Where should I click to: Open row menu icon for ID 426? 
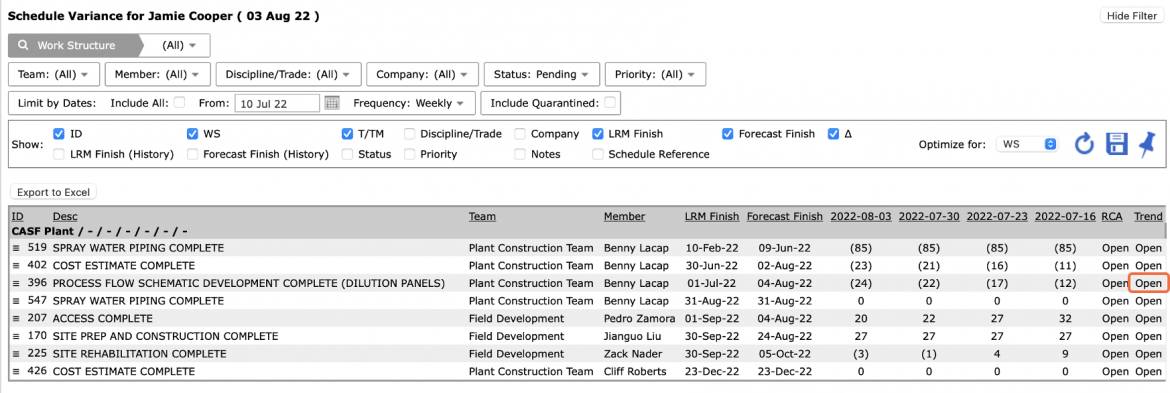[x=16, y=371]
